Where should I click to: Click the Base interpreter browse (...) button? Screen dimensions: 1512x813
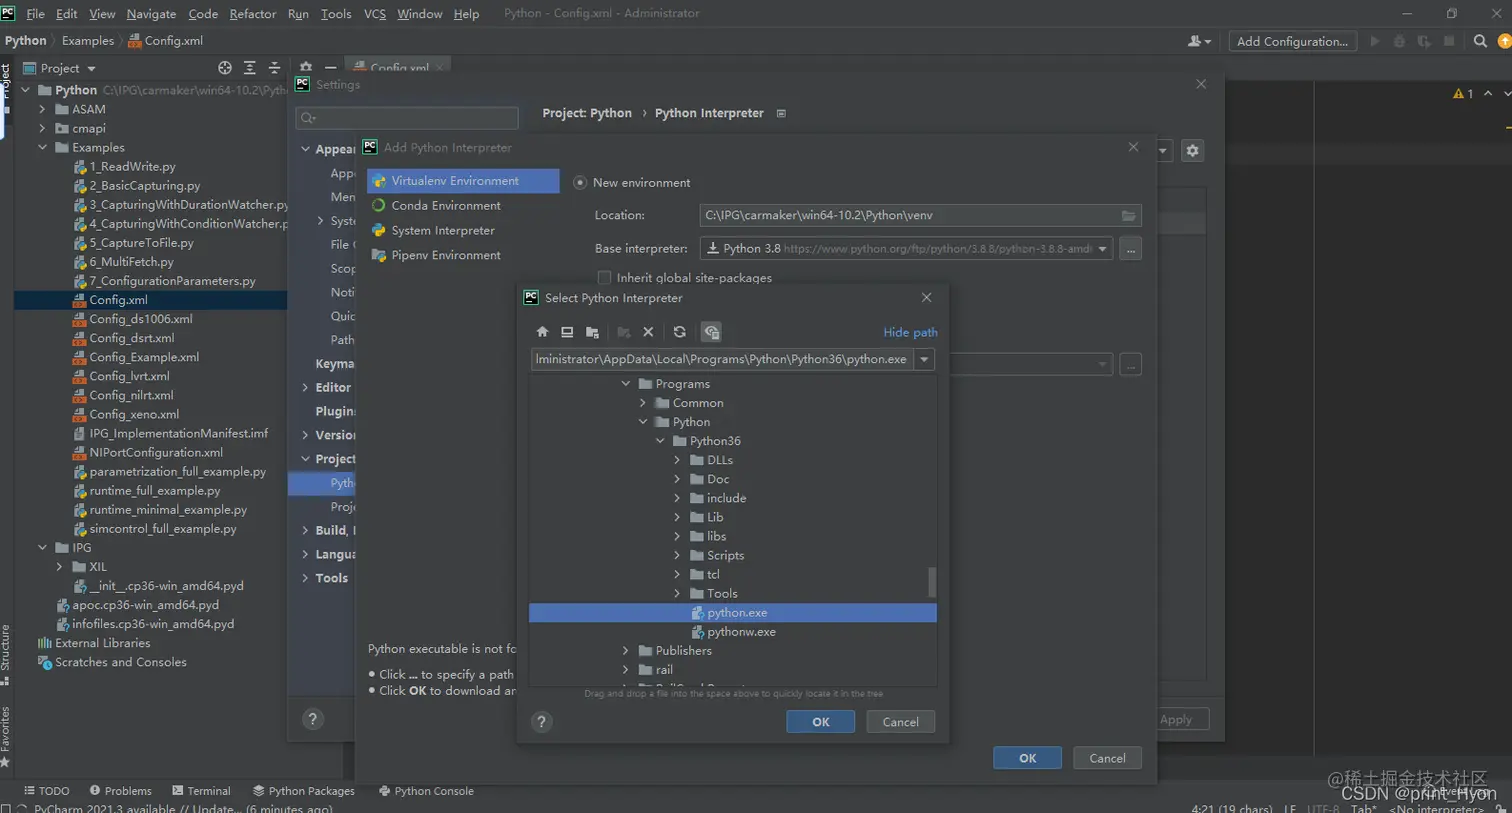point(1130,249)
